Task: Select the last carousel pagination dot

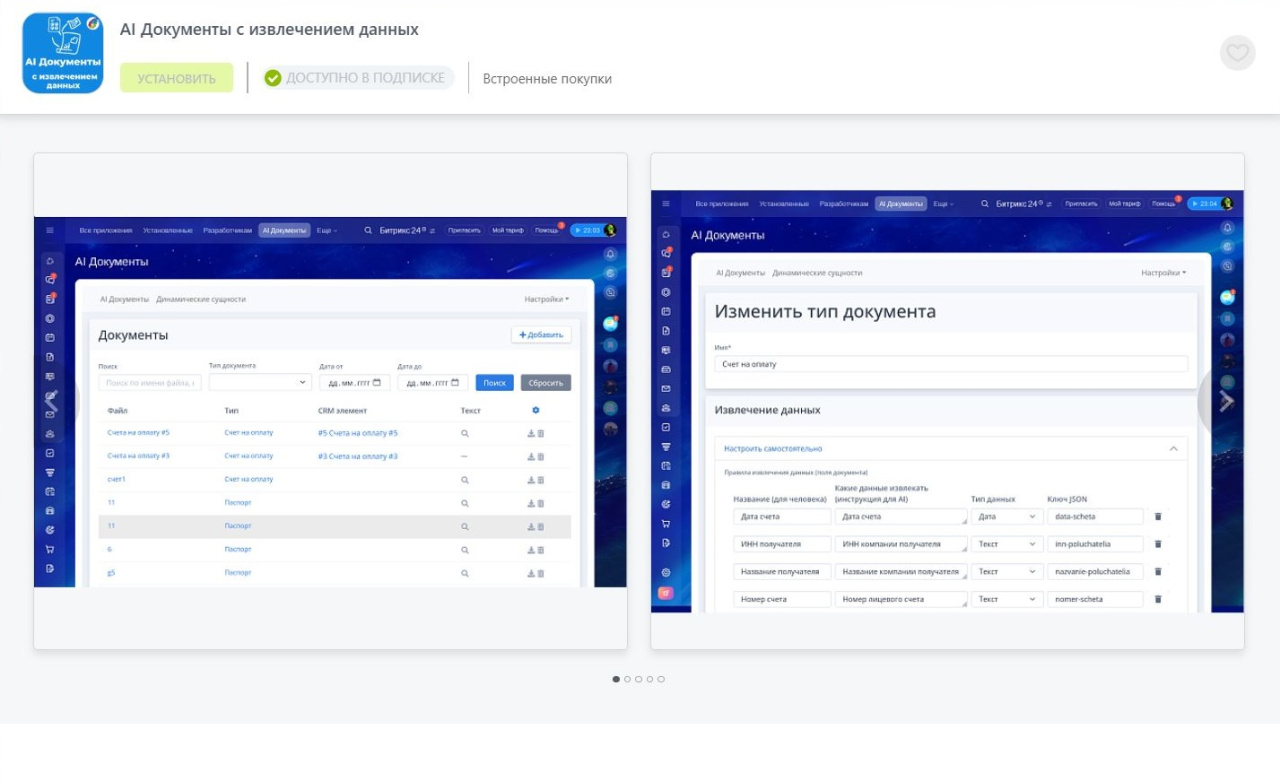Action: pos(661,679)
